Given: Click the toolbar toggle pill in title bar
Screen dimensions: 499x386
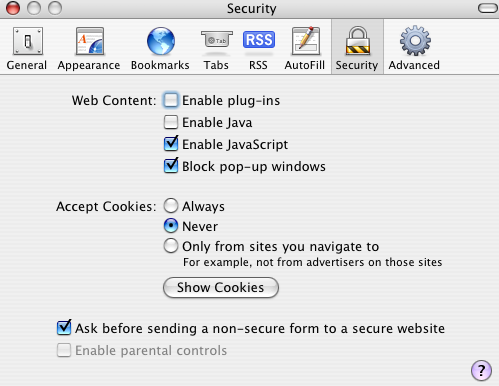Looking at the screenshot, I should point(488,8).
